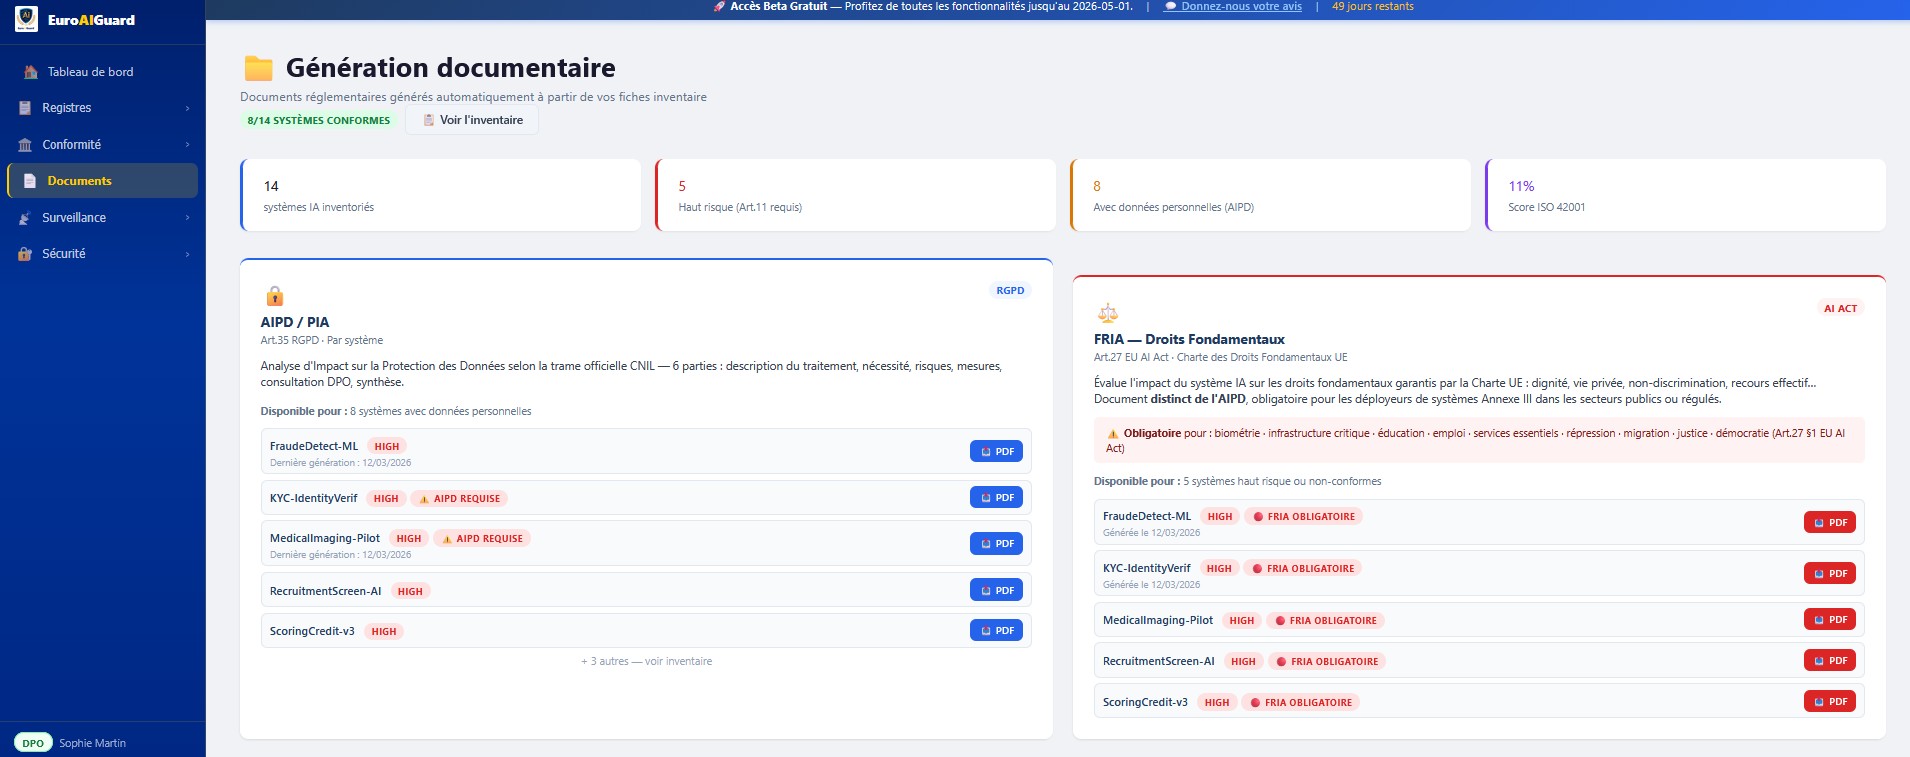Image resolution: width=1910 pixels, height=757 pixels.
Task: Open the Sécurité sidebar section
Action: pos(102,254)
